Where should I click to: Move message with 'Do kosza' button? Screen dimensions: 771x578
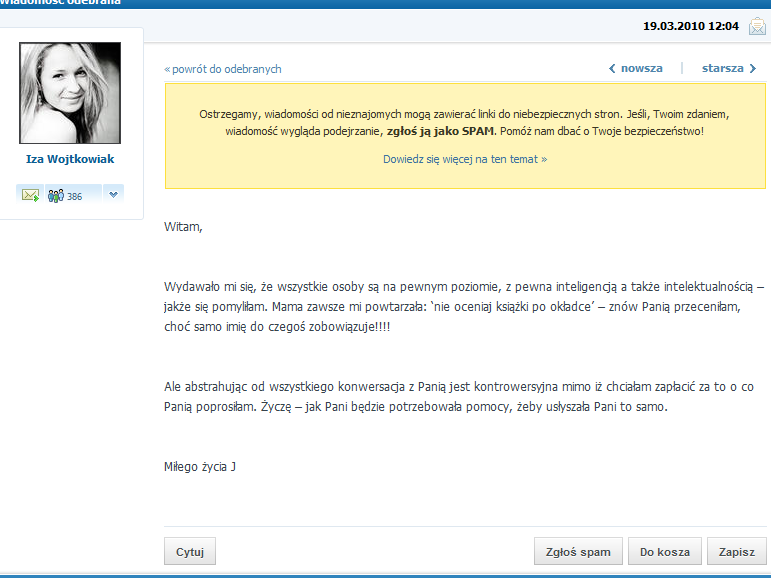(x=665, y=552)
